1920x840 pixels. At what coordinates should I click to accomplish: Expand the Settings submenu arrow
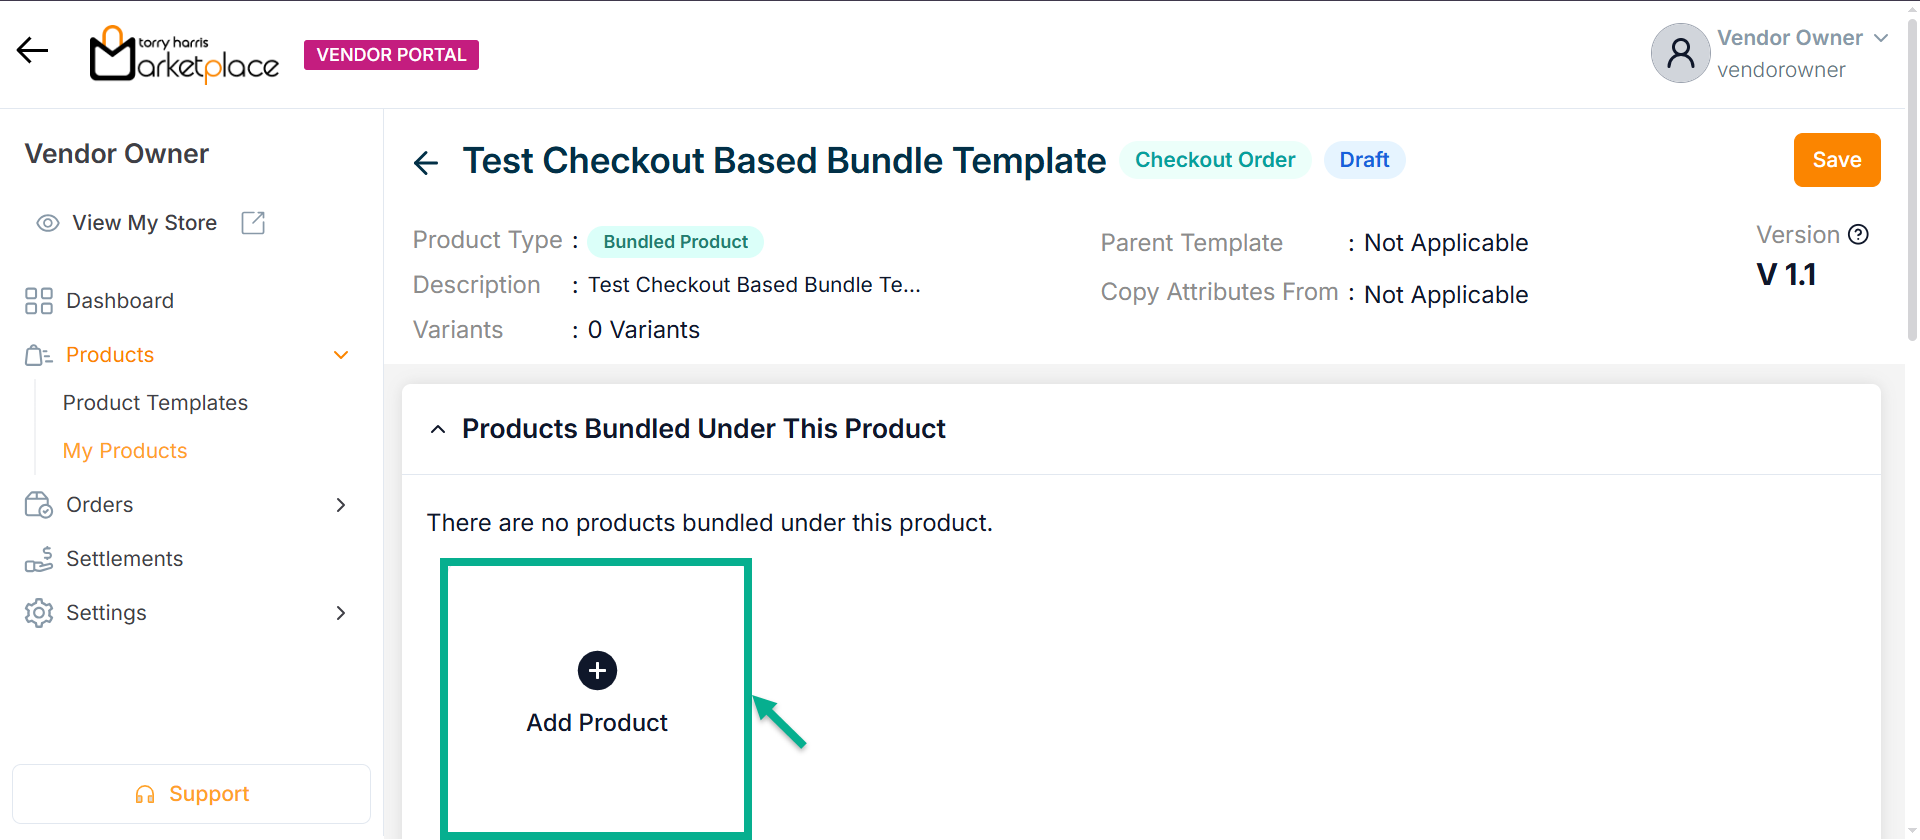click(340, 613)
